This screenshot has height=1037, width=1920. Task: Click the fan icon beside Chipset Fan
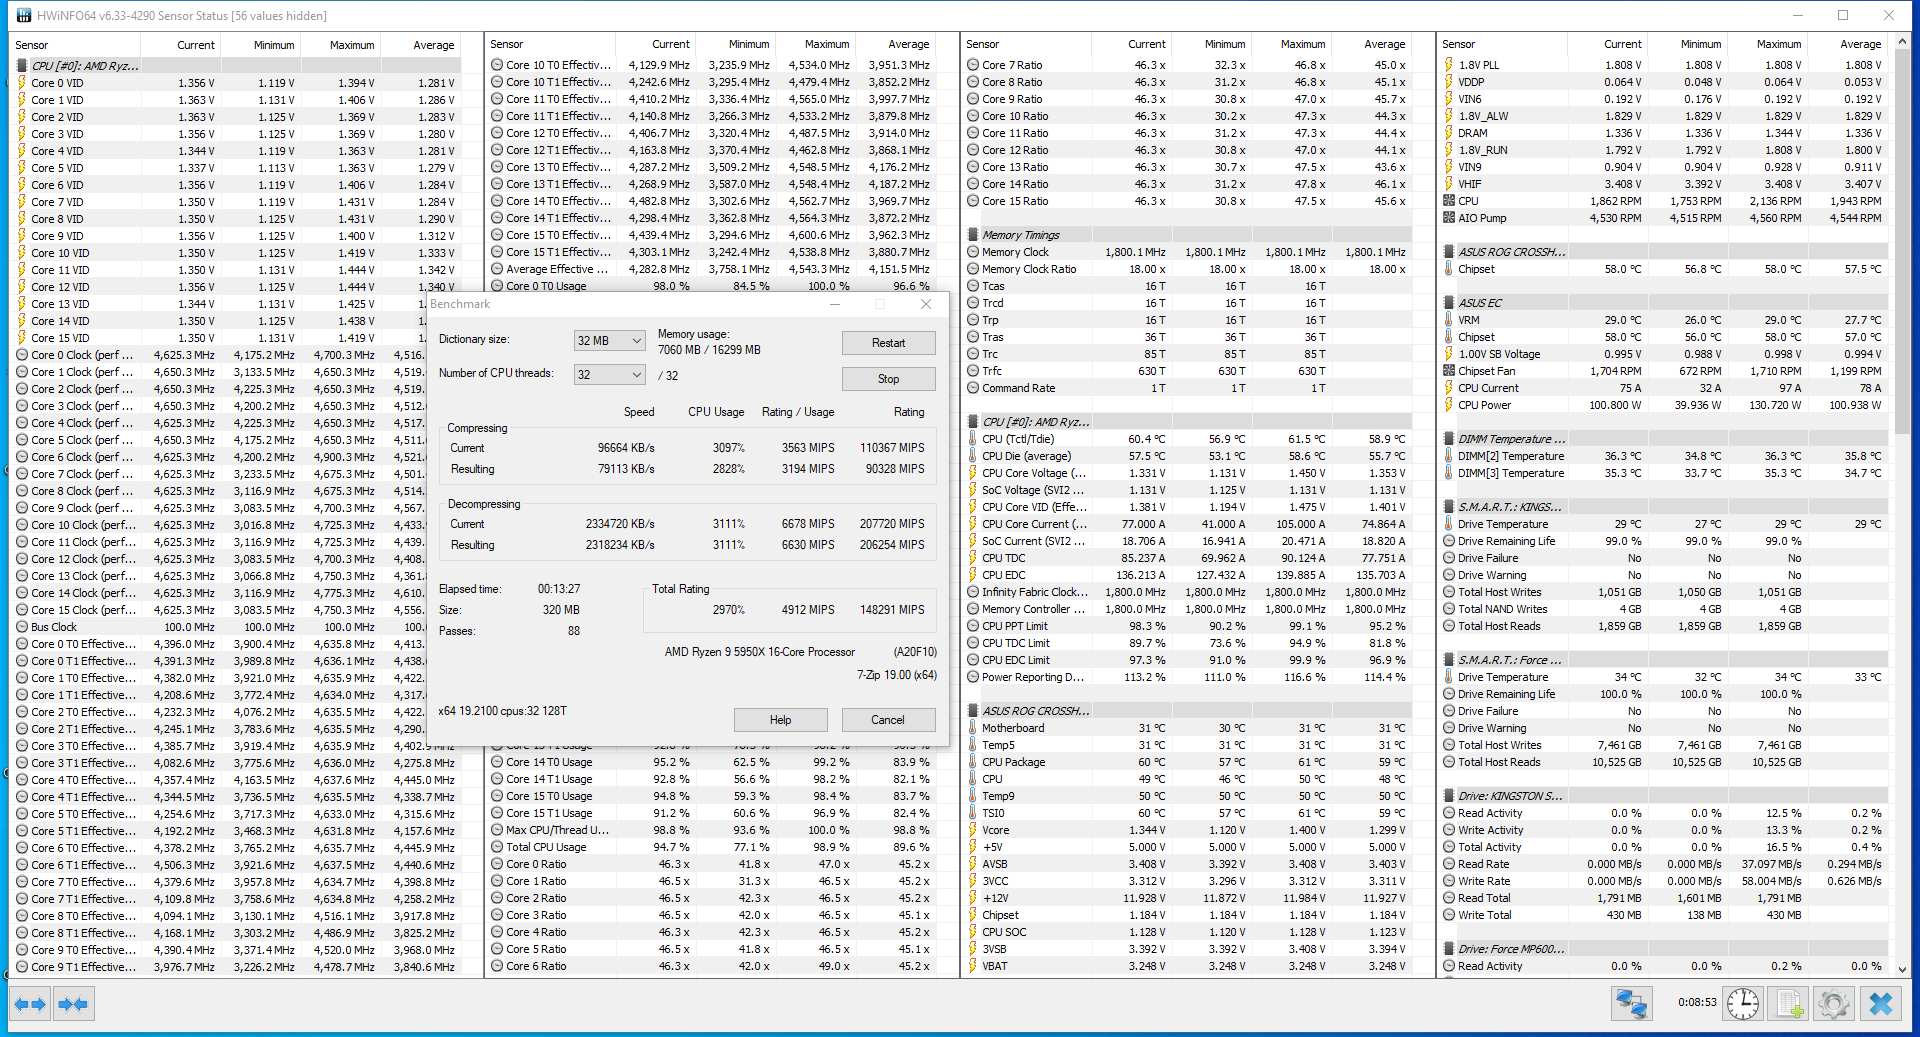coord(1448,371)
